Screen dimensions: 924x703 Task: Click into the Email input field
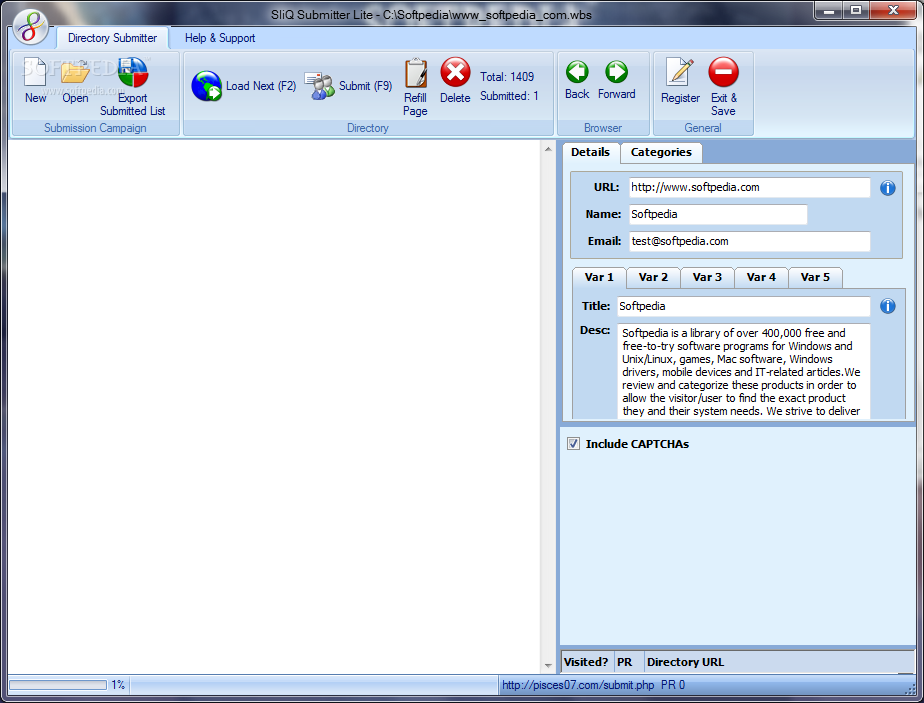(750, 241)
